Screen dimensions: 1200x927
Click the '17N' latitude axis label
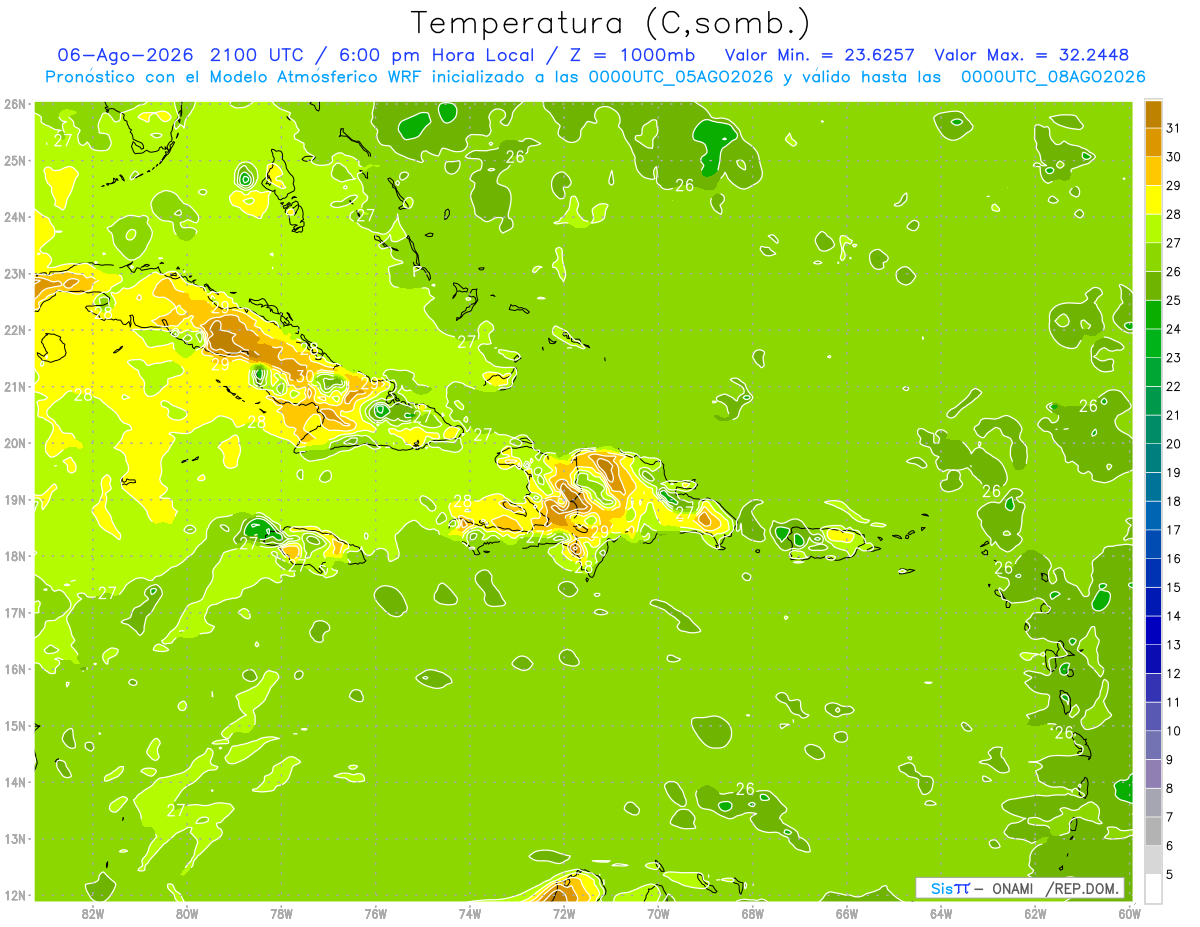pyautogui.click(x=16, y=612)
